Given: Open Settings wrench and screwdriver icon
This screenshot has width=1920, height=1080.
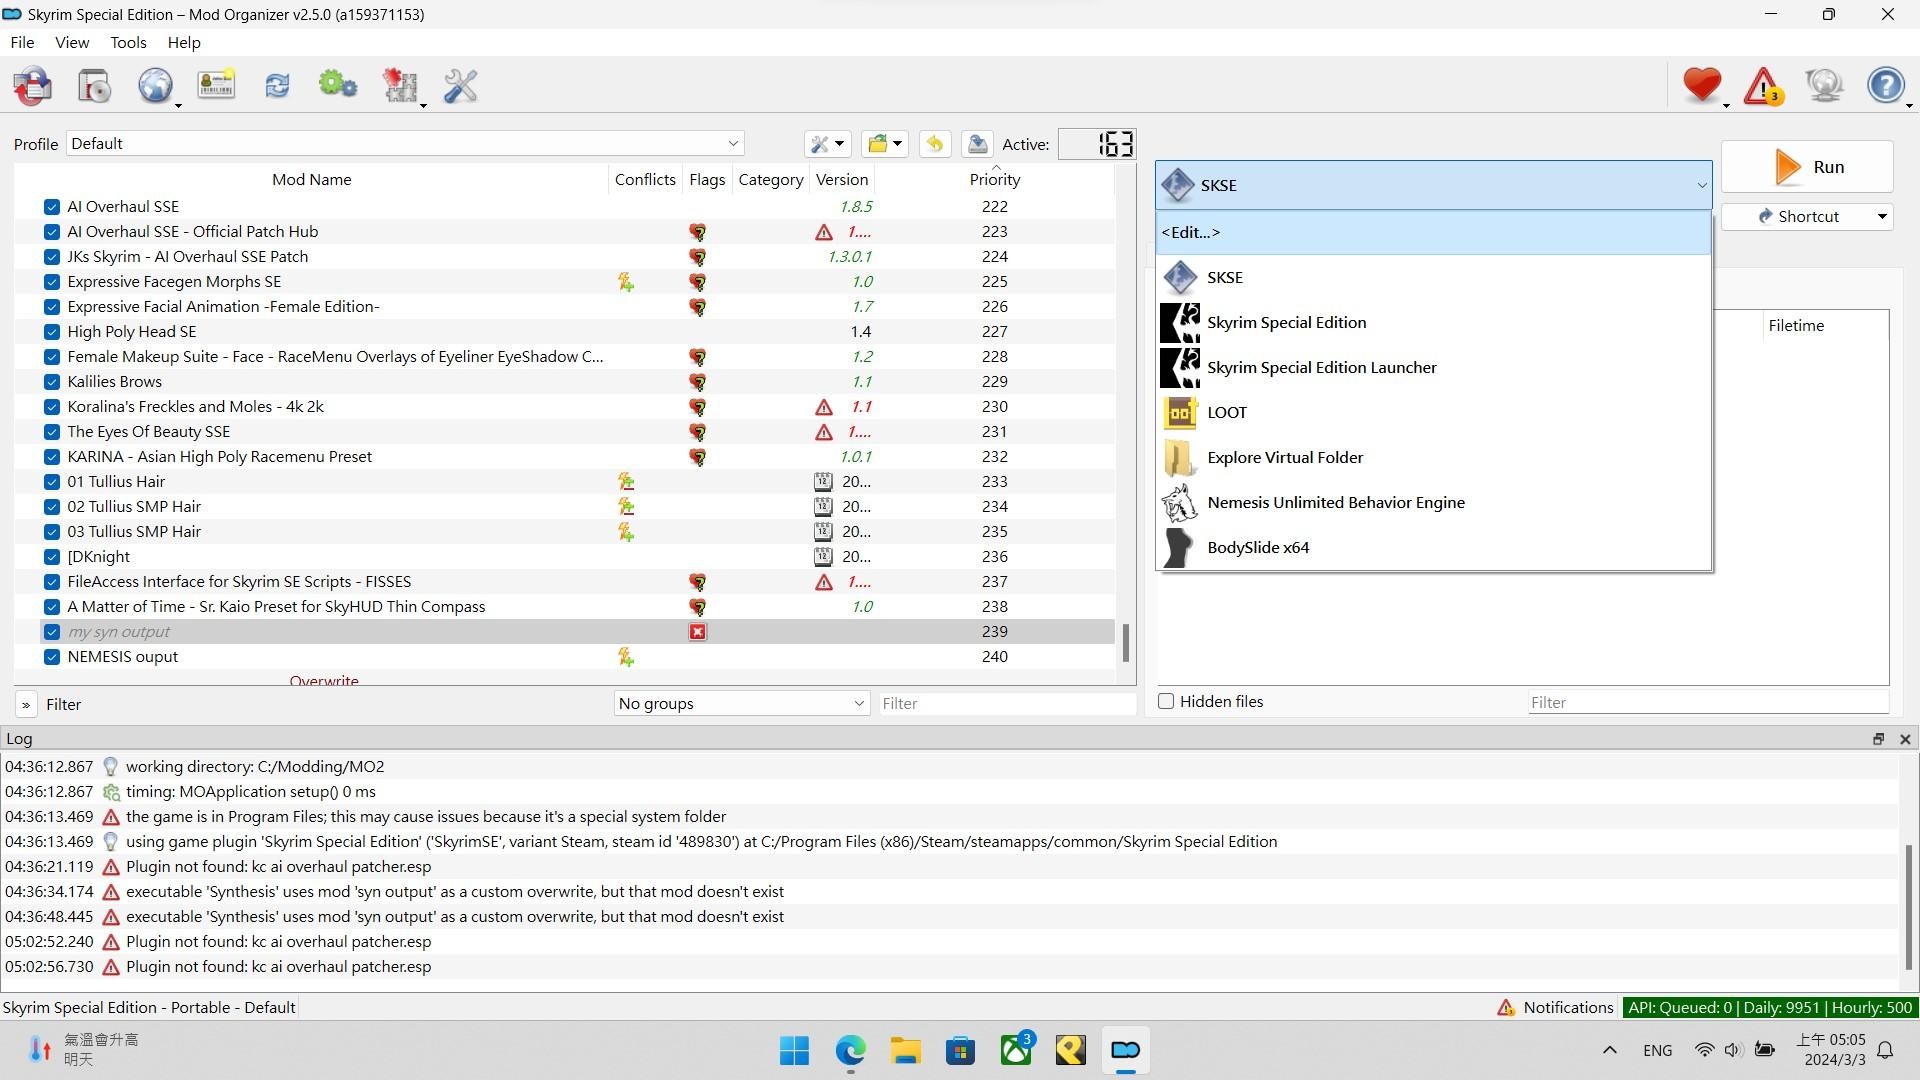Looking at the screenshot, I should point(460,86).
